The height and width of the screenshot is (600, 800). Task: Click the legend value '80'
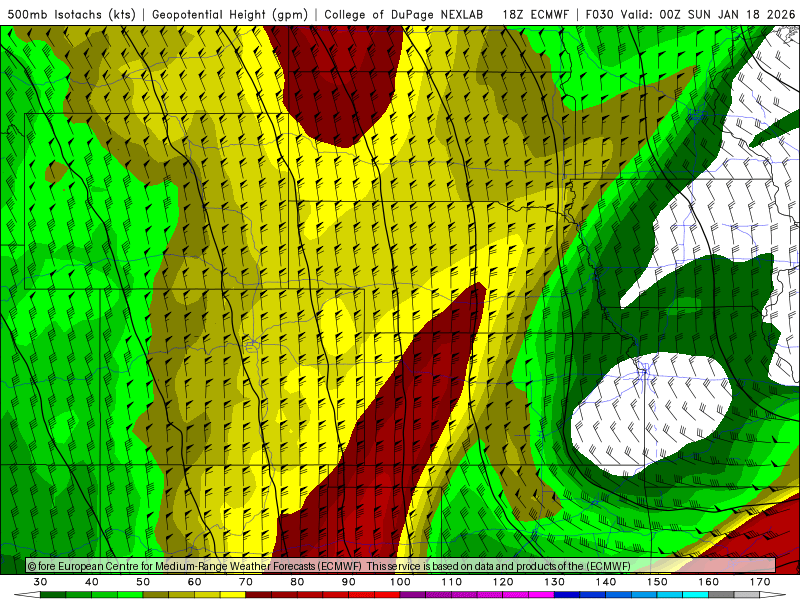click(x=297, y=582)
